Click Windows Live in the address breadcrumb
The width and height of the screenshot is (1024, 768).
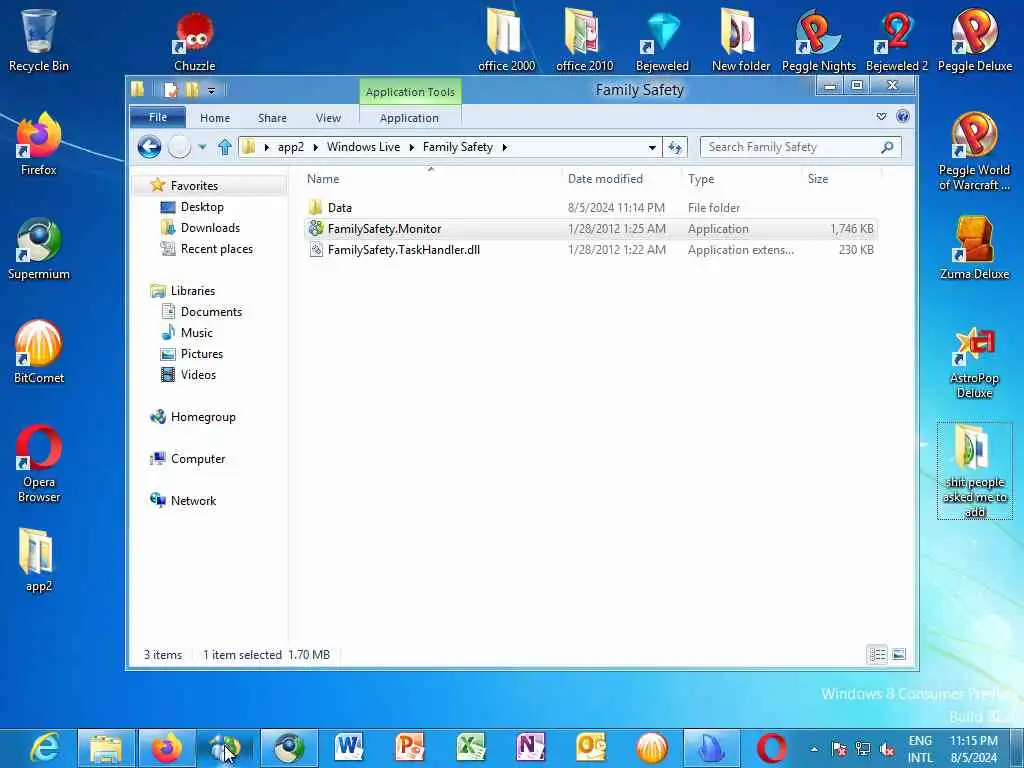click(x=364, y=147)
